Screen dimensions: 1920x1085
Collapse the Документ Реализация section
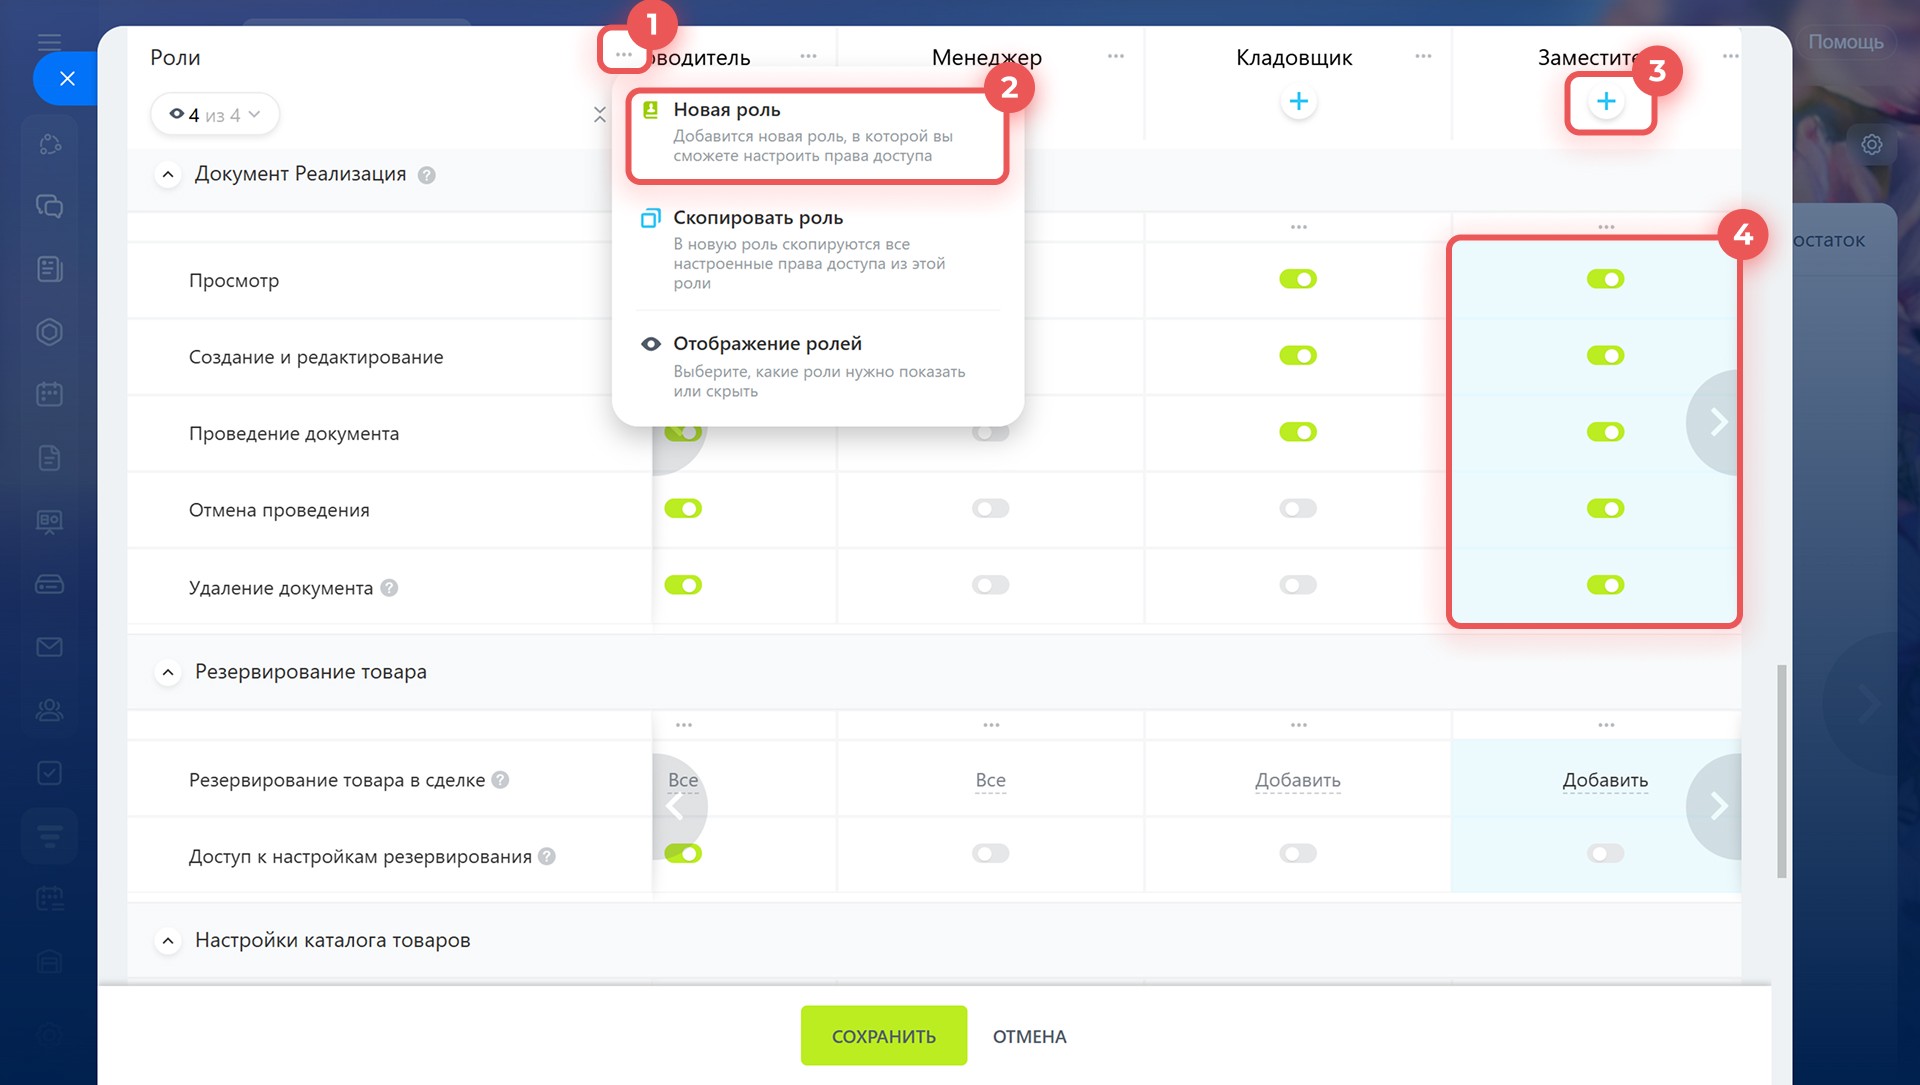168,175
